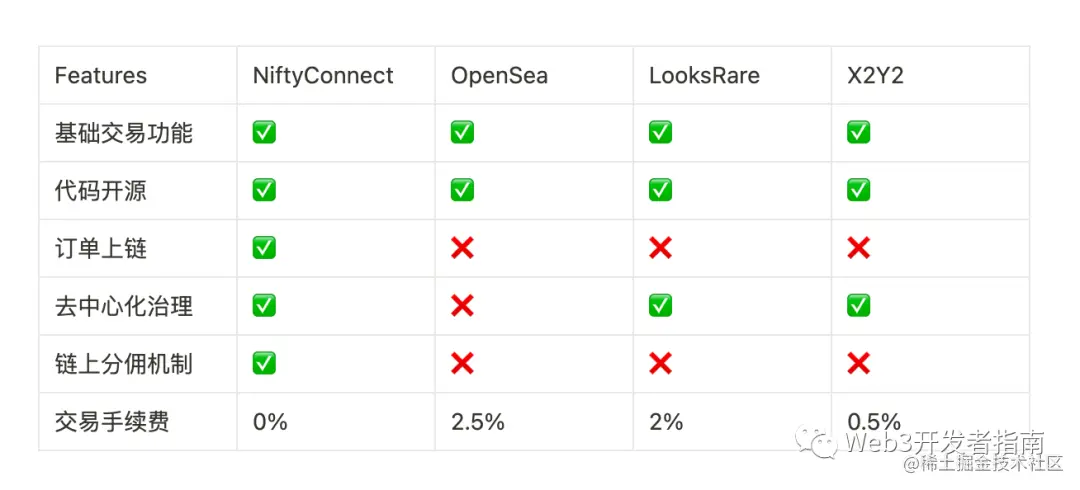Click the OpenSea 2.5% fee cell

click(478, 422)
